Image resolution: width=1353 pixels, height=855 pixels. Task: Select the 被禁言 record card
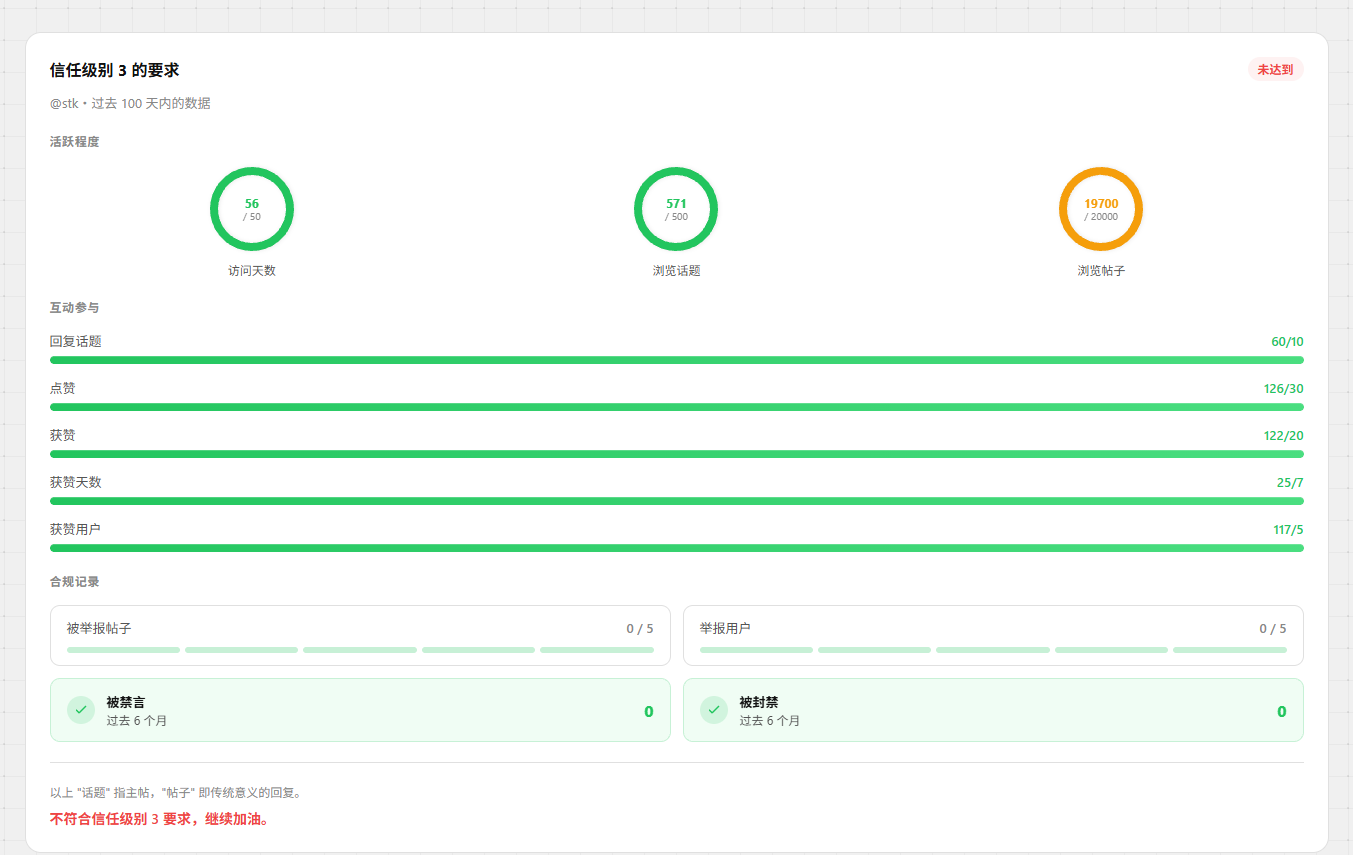360,710
